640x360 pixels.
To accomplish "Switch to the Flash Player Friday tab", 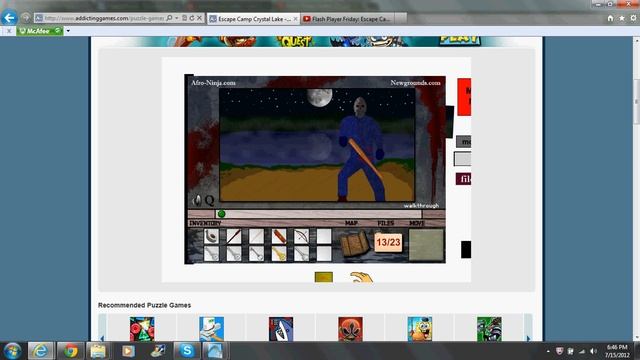I will pyautogui.click(x=347, y=19).
